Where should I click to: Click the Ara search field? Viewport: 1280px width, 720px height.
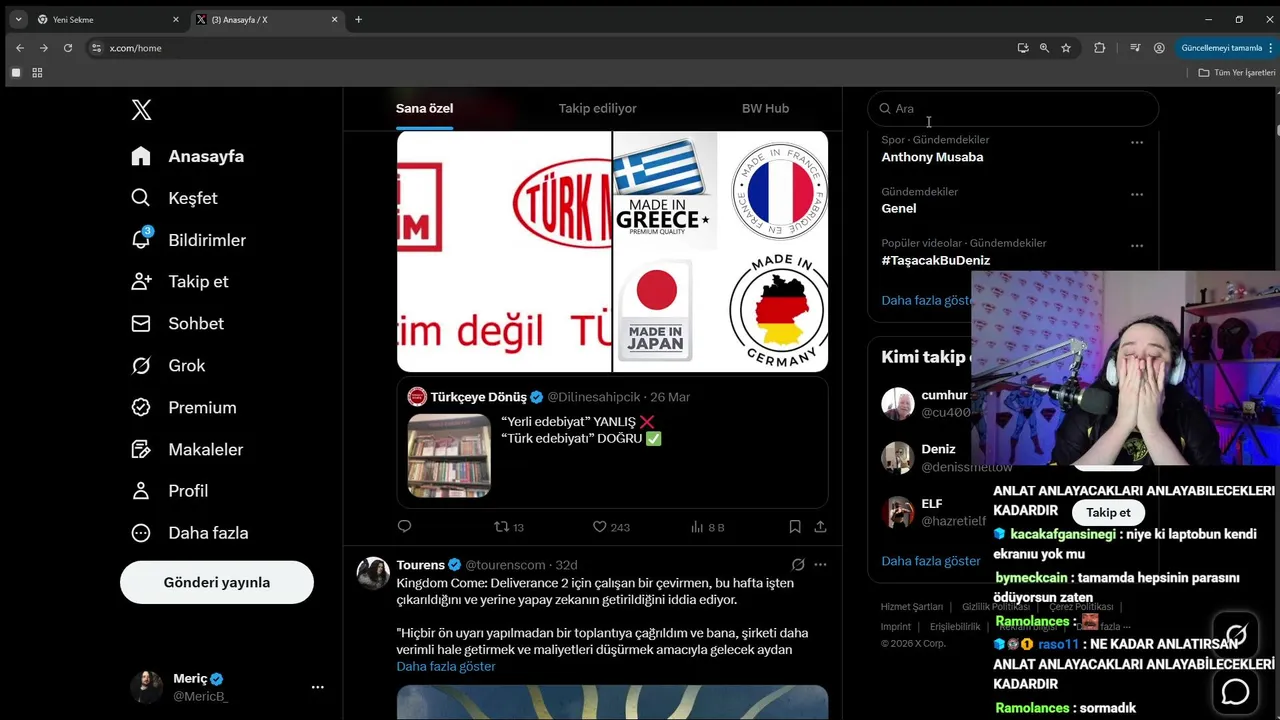(x=1014, y=109)
